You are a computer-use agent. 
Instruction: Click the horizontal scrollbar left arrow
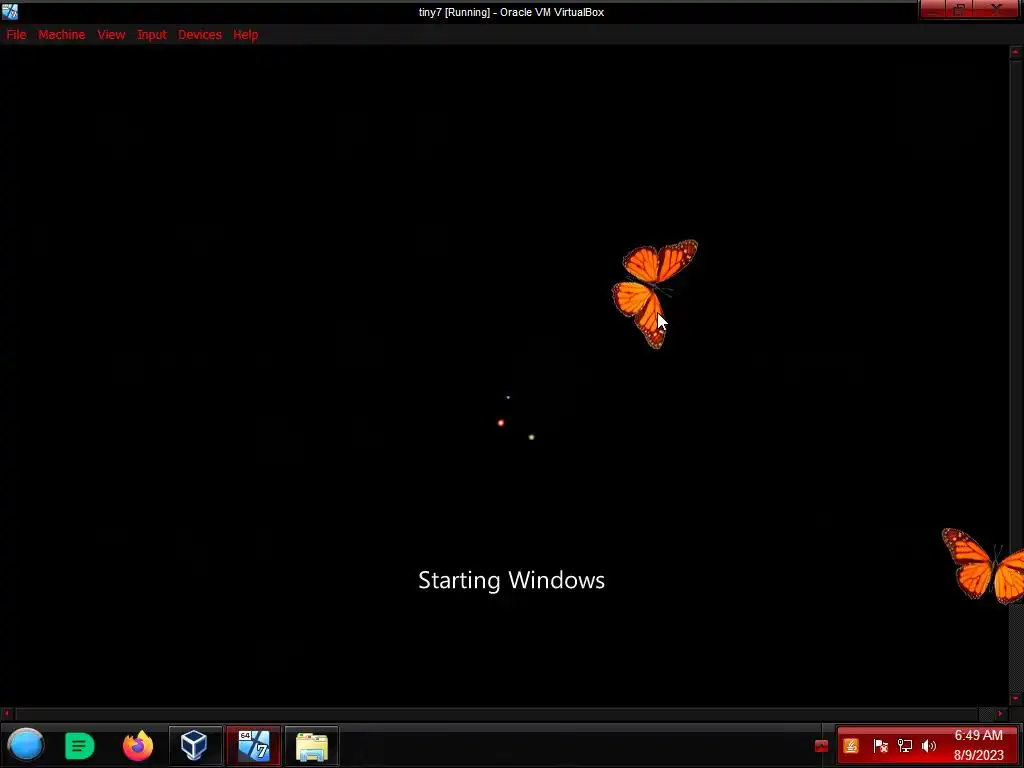tap(7, 714)
